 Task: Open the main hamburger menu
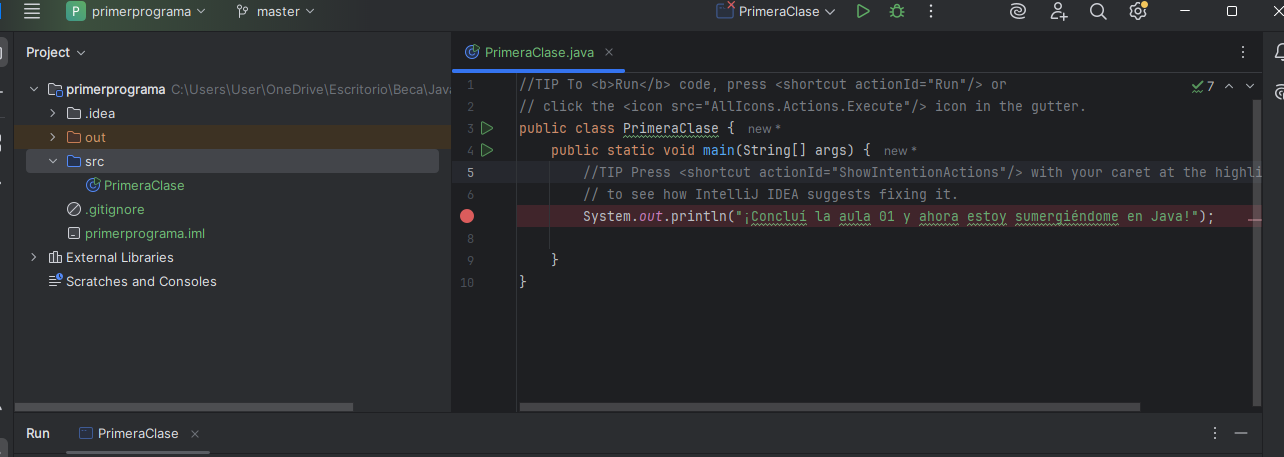32,12
